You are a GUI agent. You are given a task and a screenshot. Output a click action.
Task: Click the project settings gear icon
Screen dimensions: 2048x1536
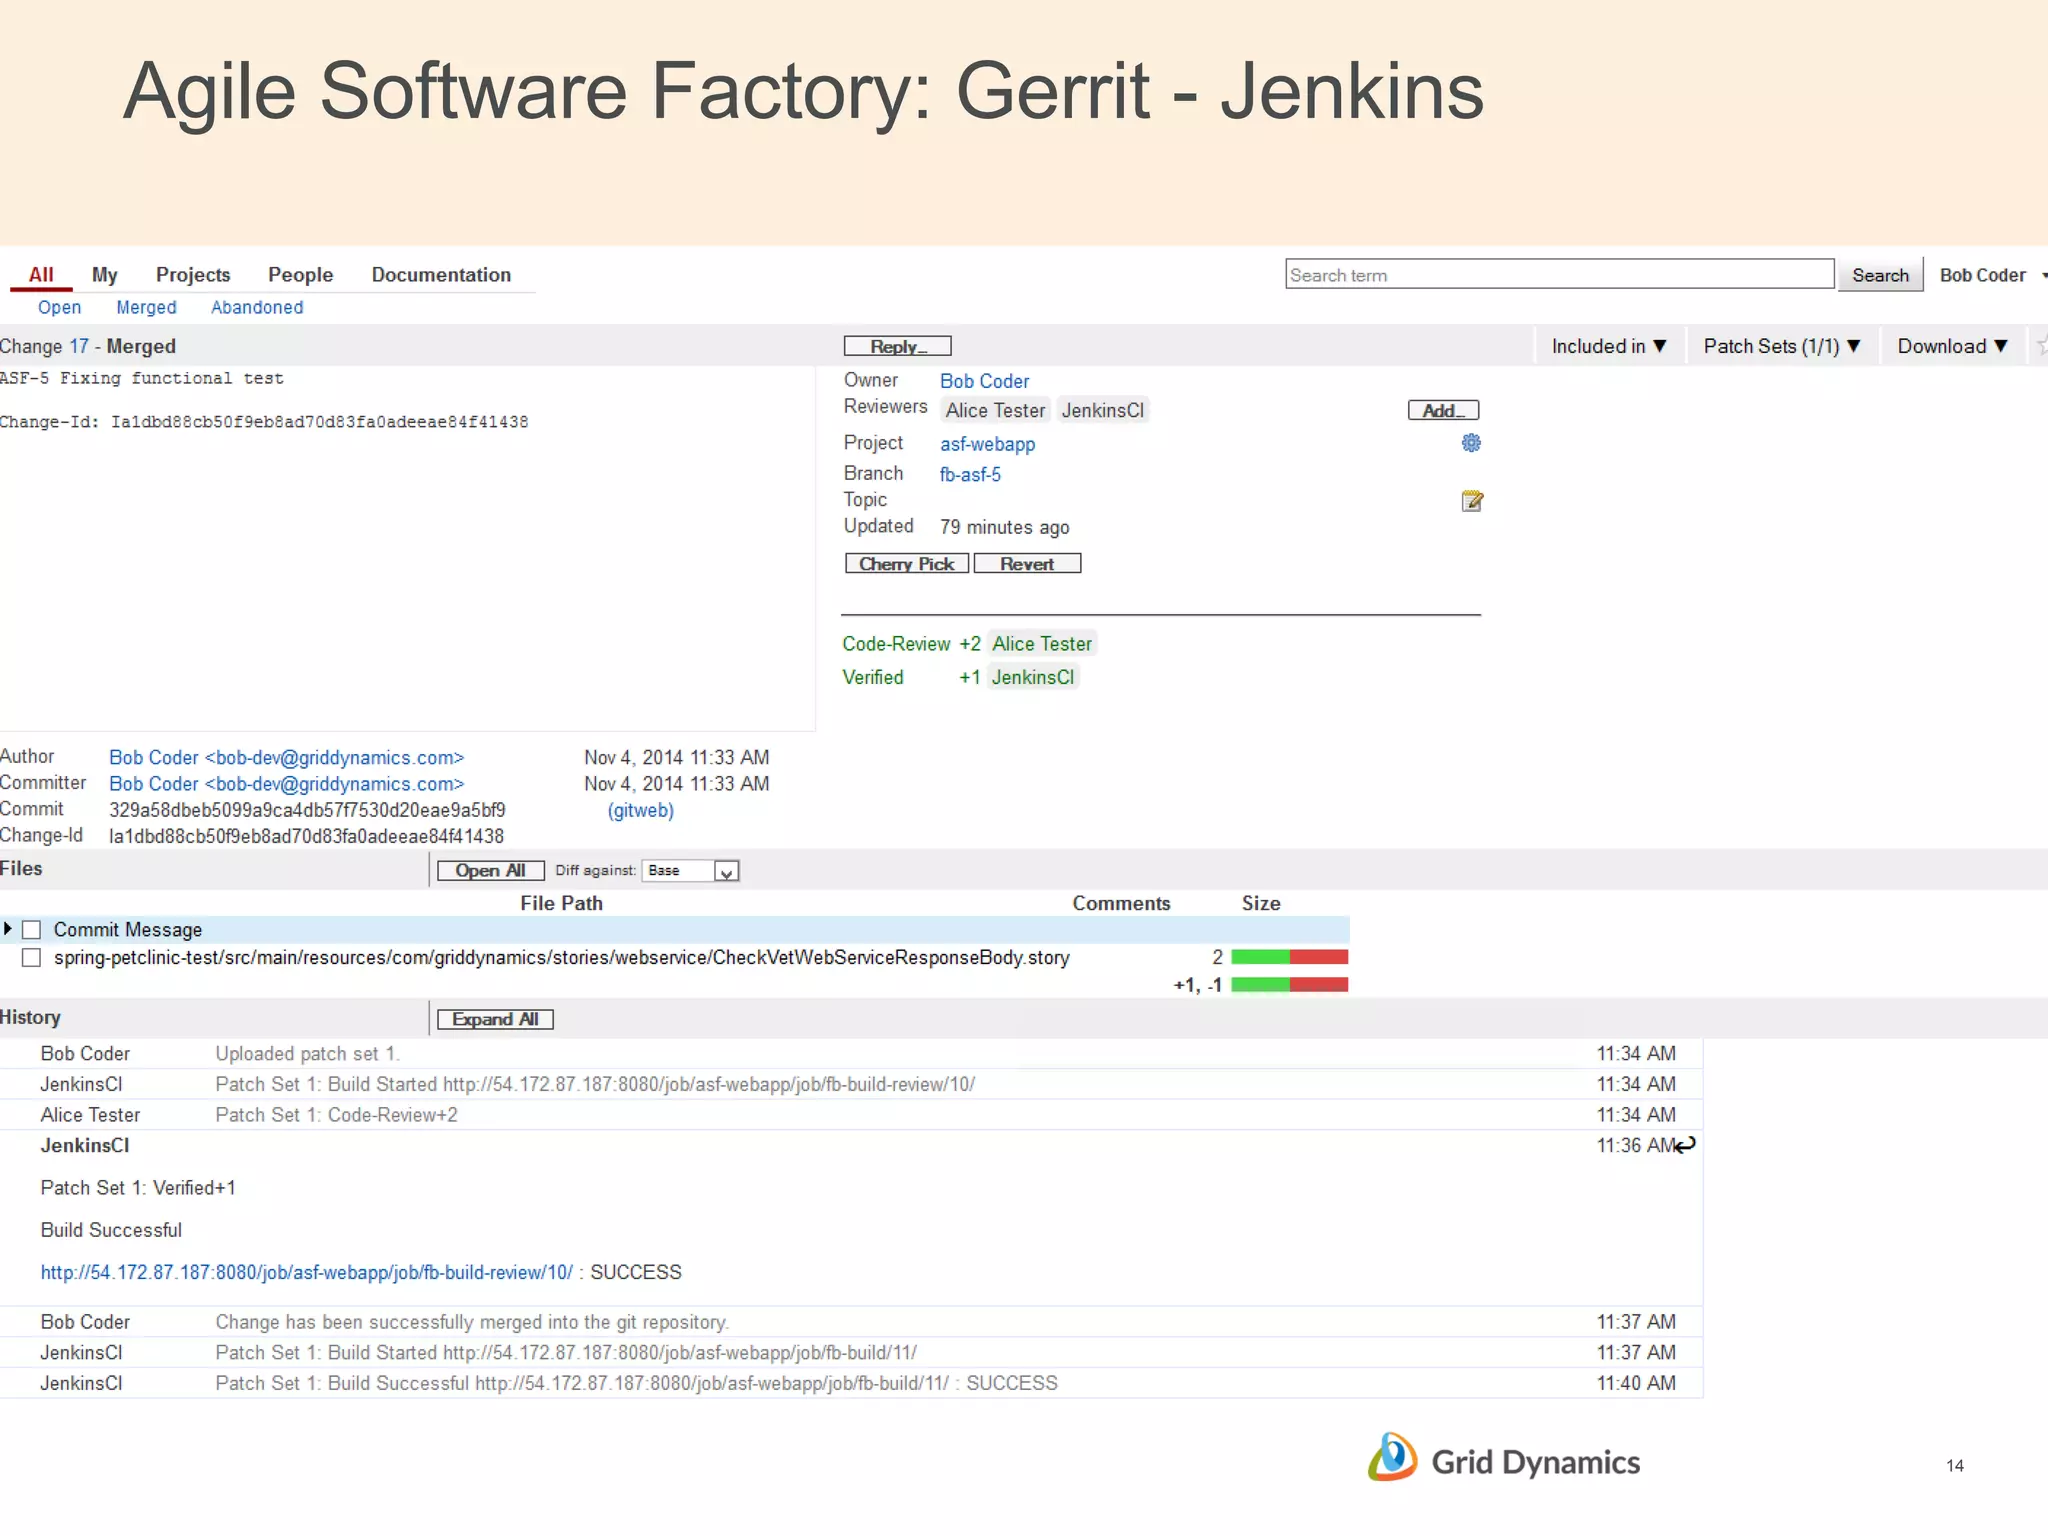coord(1471,443)
